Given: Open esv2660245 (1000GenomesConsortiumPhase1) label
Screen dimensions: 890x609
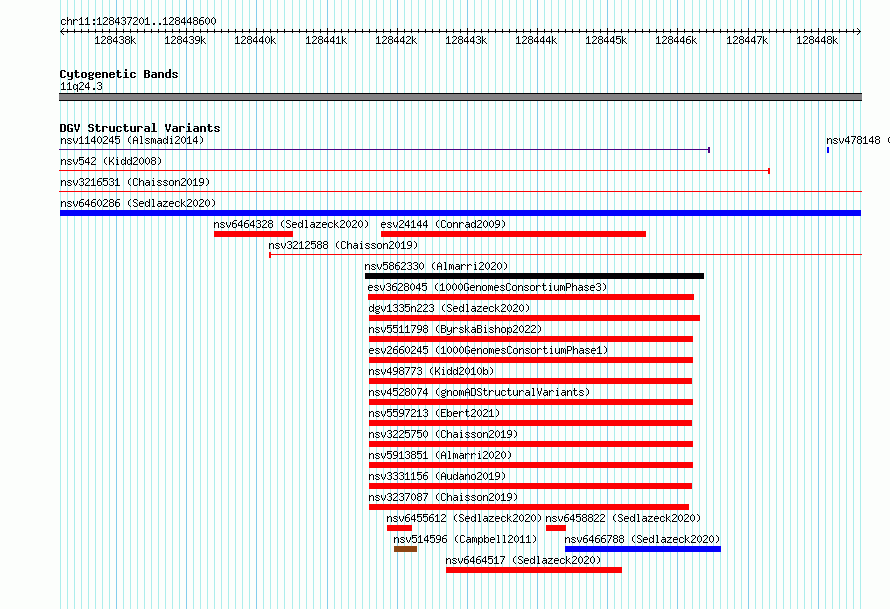Looking at the screenshot, I should pyautogui.click(x=488, y=350).
